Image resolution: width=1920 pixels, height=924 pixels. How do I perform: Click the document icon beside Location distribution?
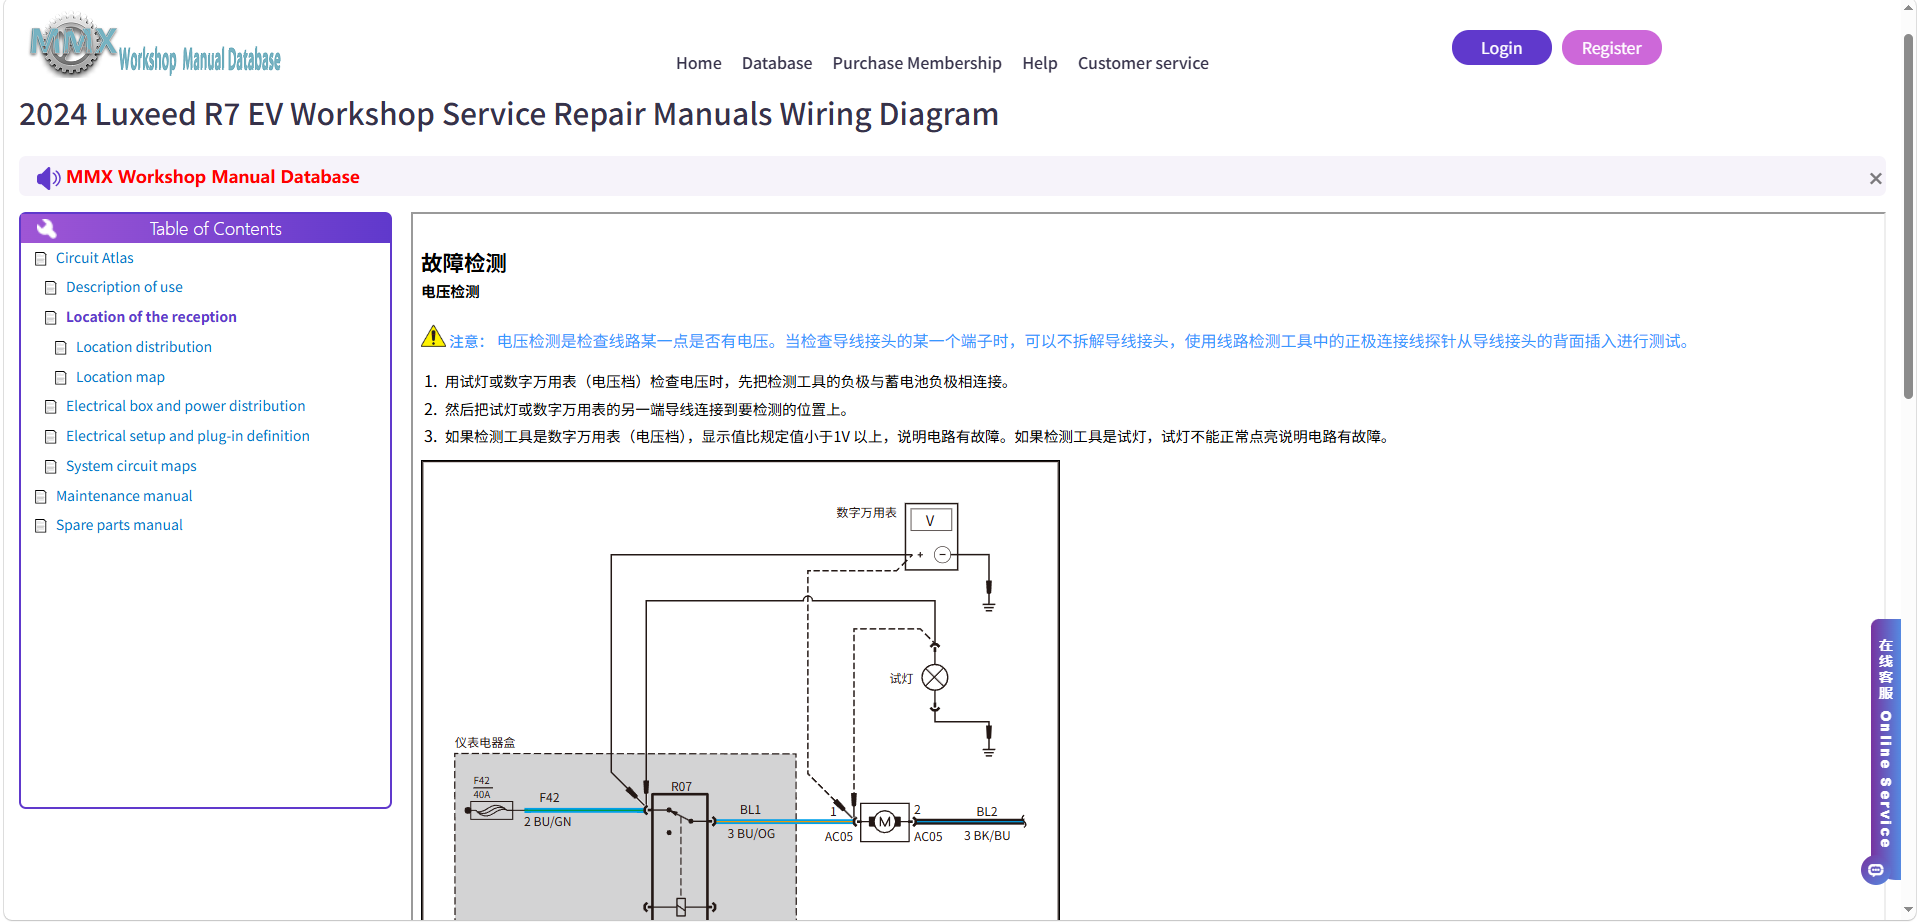(x=61, y=348)
